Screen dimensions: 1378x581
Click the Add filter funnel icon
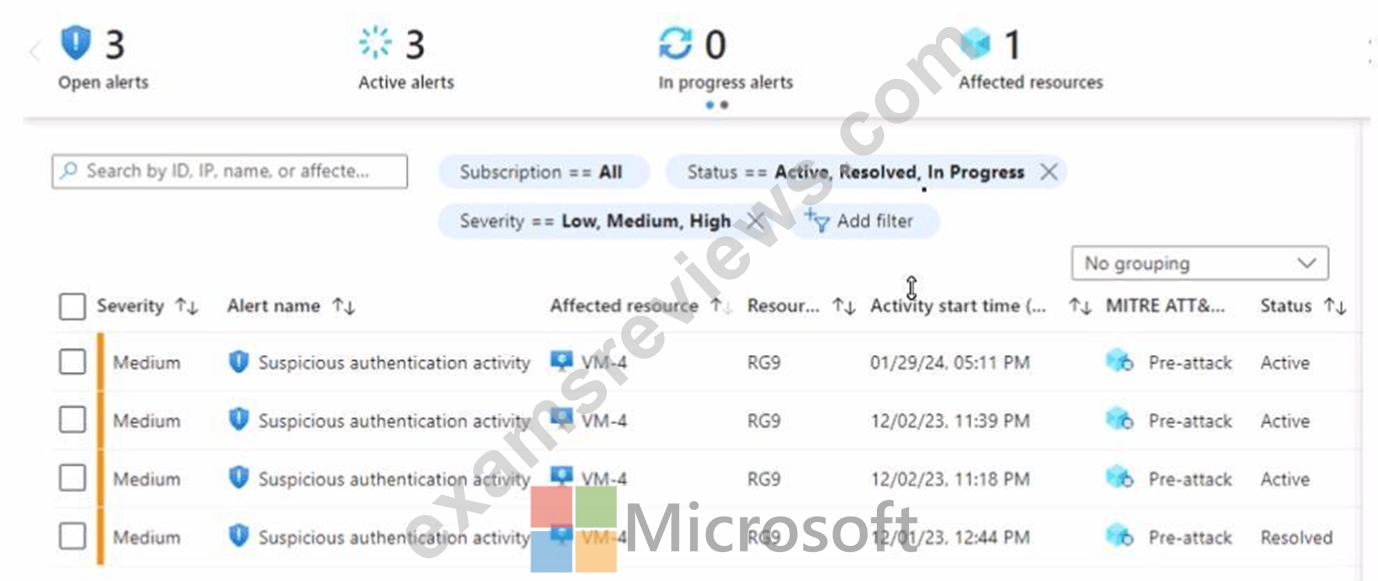[x=817, y=221]
